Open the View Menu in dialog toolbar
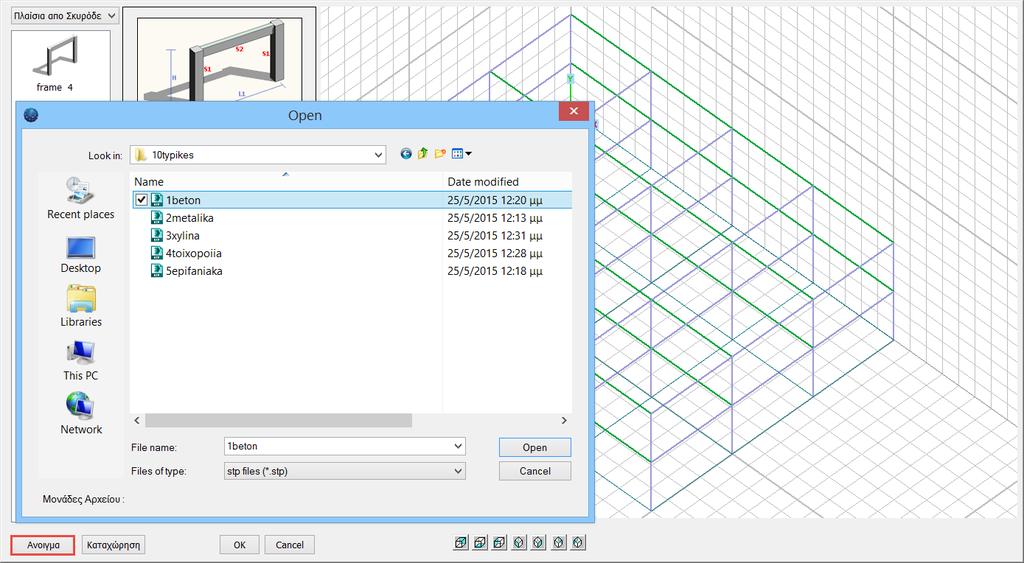This screenshot has height=563, width=1024. tap(462, 154)
